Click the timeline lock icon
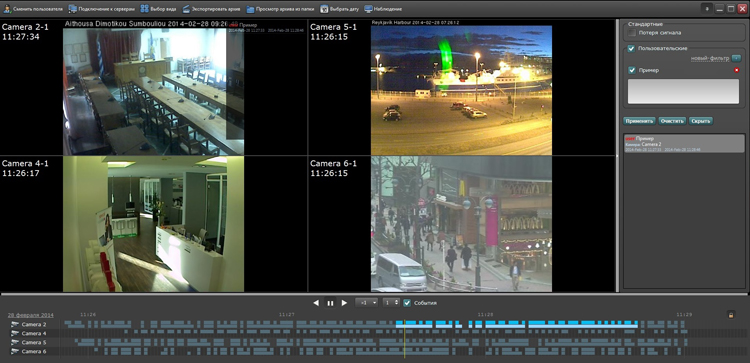The width and height of the screenshot is (750, 363). pos(730,315)
